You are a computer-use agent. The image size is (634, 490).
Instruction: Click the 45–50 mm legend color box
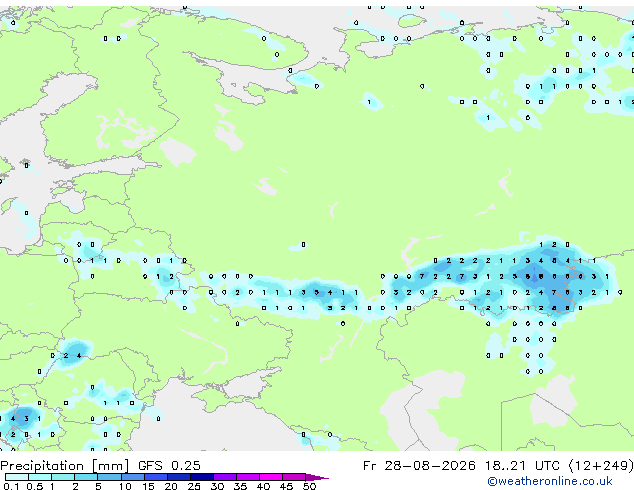294,477
